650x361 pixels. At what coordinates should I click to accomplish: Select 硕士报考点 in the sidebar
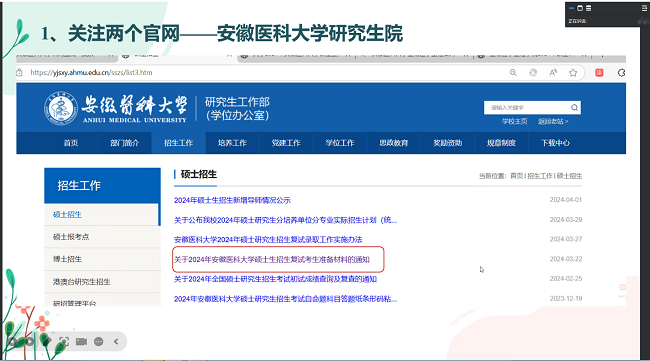[x=102, y=237]
